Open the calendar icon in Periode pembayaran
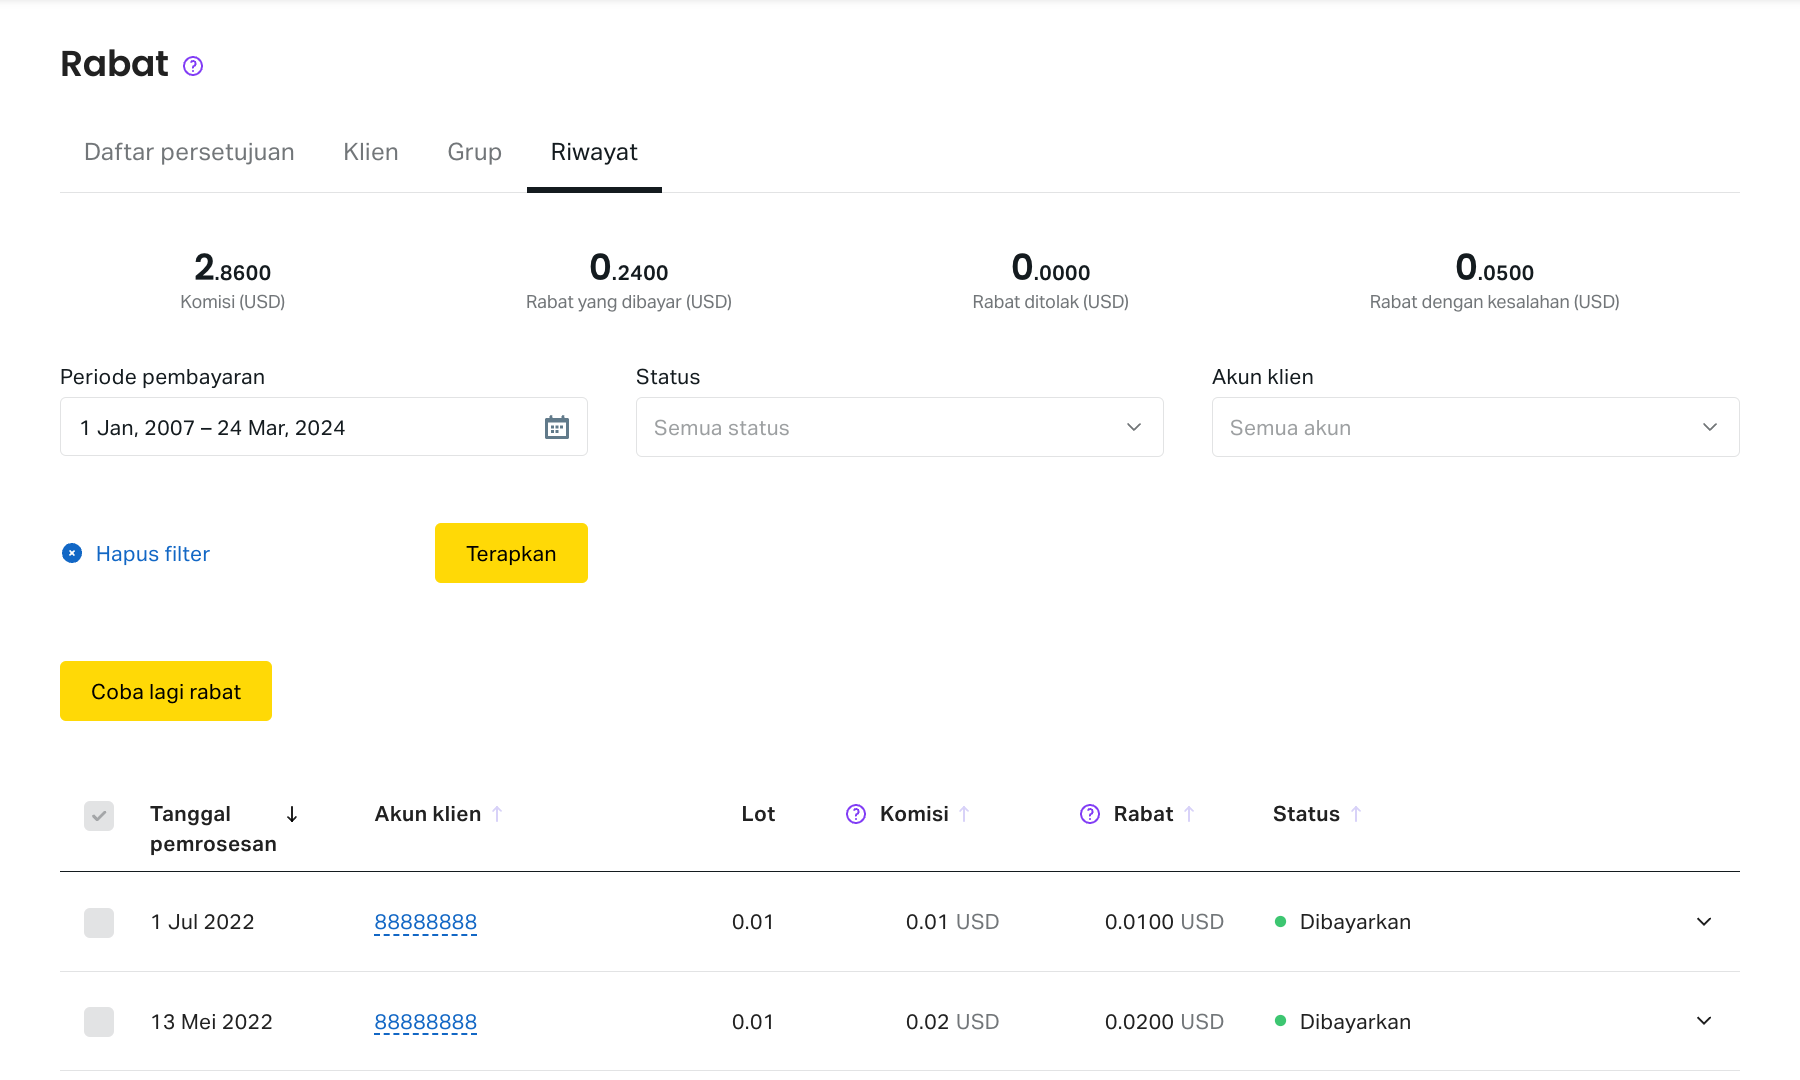The width and height of the screenshot is (1800, 1080). (x=556, y=428)
